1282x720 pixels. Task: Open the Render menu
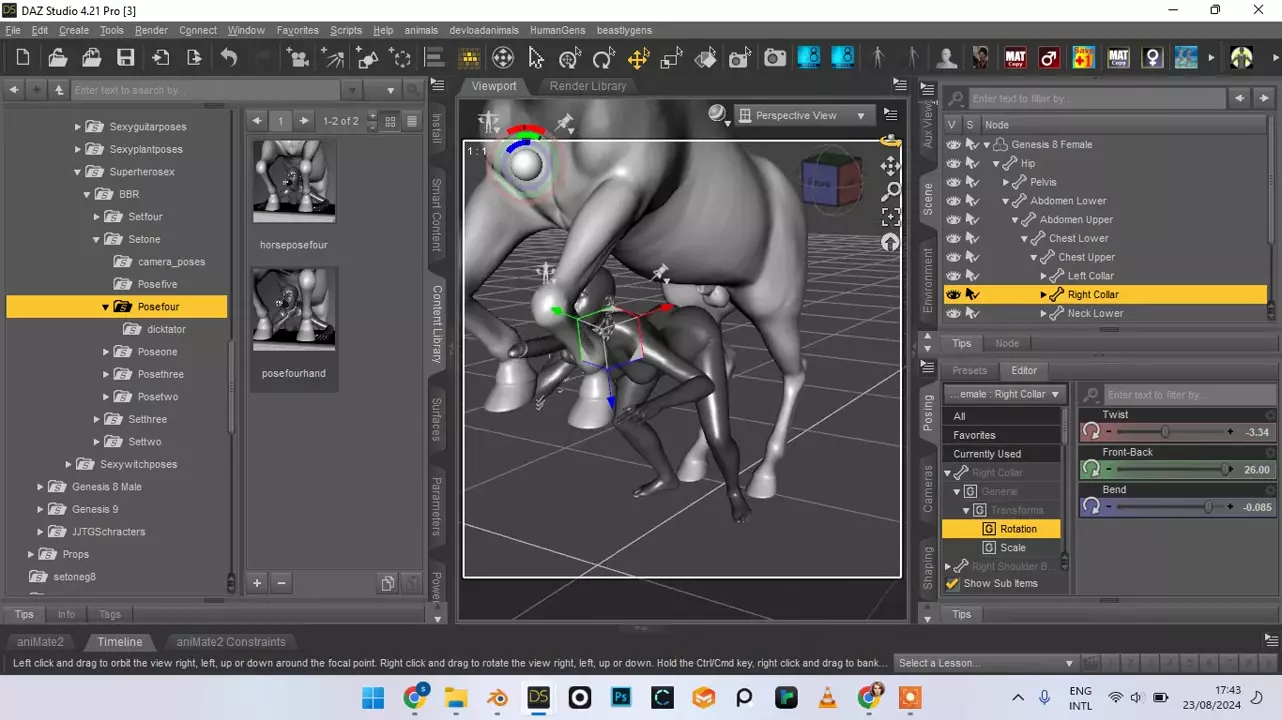click(151, 30)
